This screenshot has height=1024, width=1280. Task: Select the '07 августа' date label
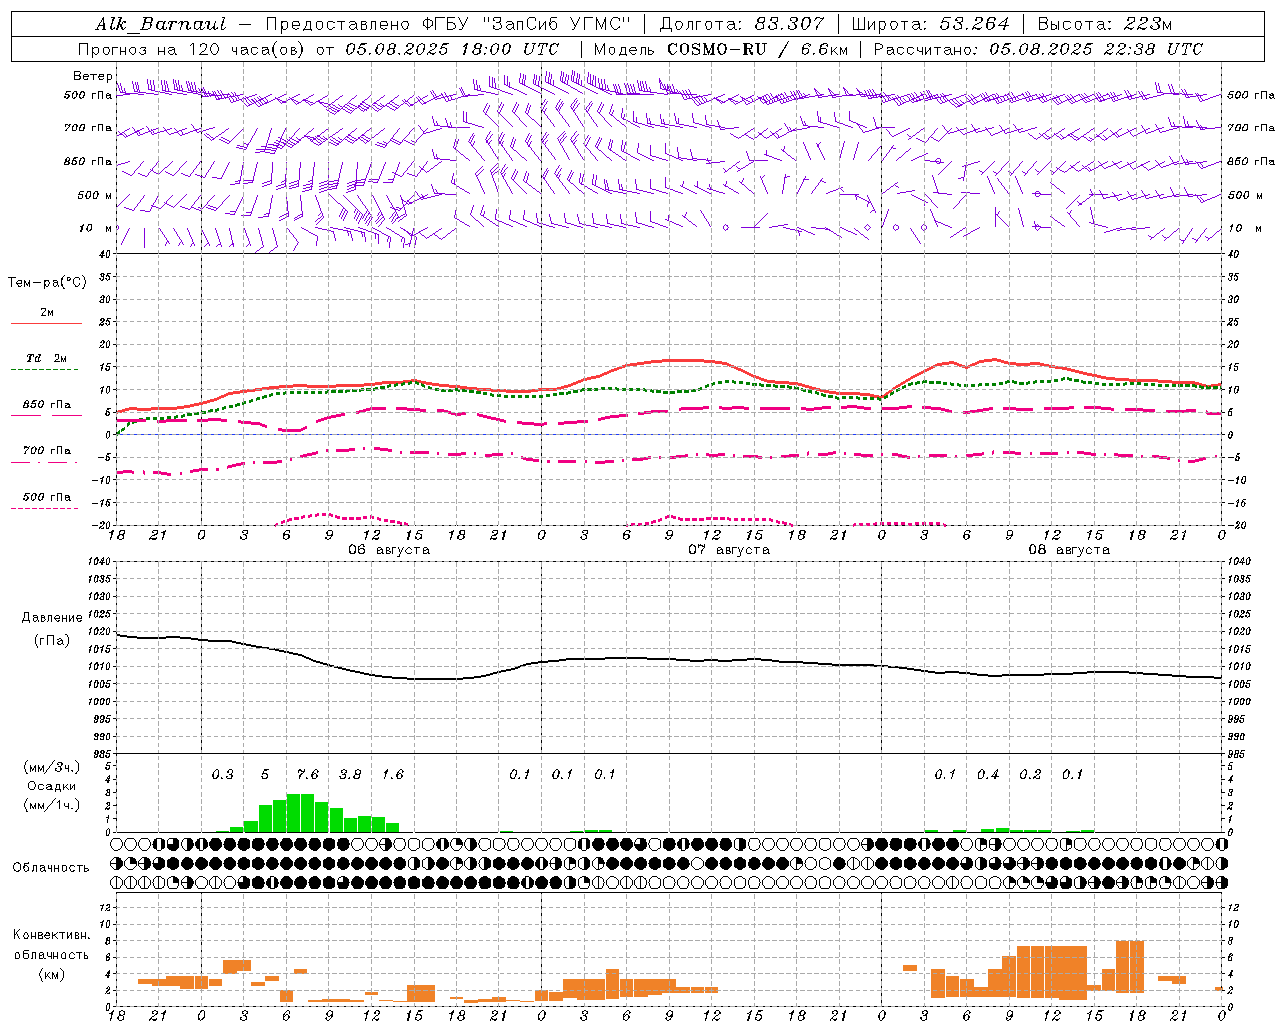pos(729,550)
